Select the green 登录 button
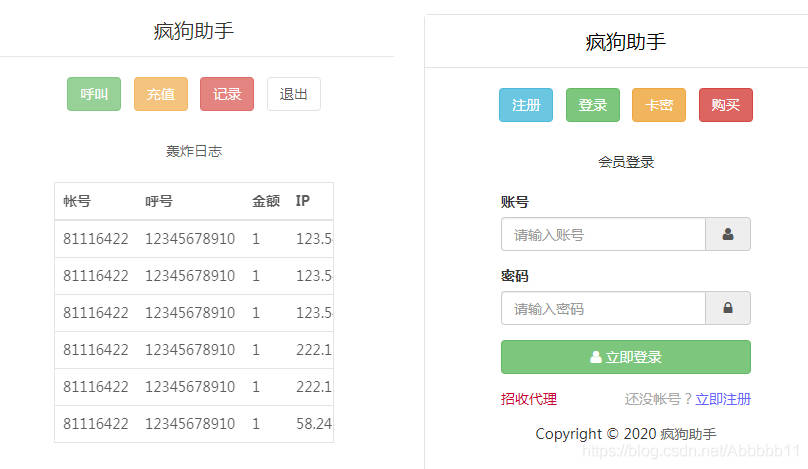Image resolution: width=808 pixels, height=469 pixels. 593,105
